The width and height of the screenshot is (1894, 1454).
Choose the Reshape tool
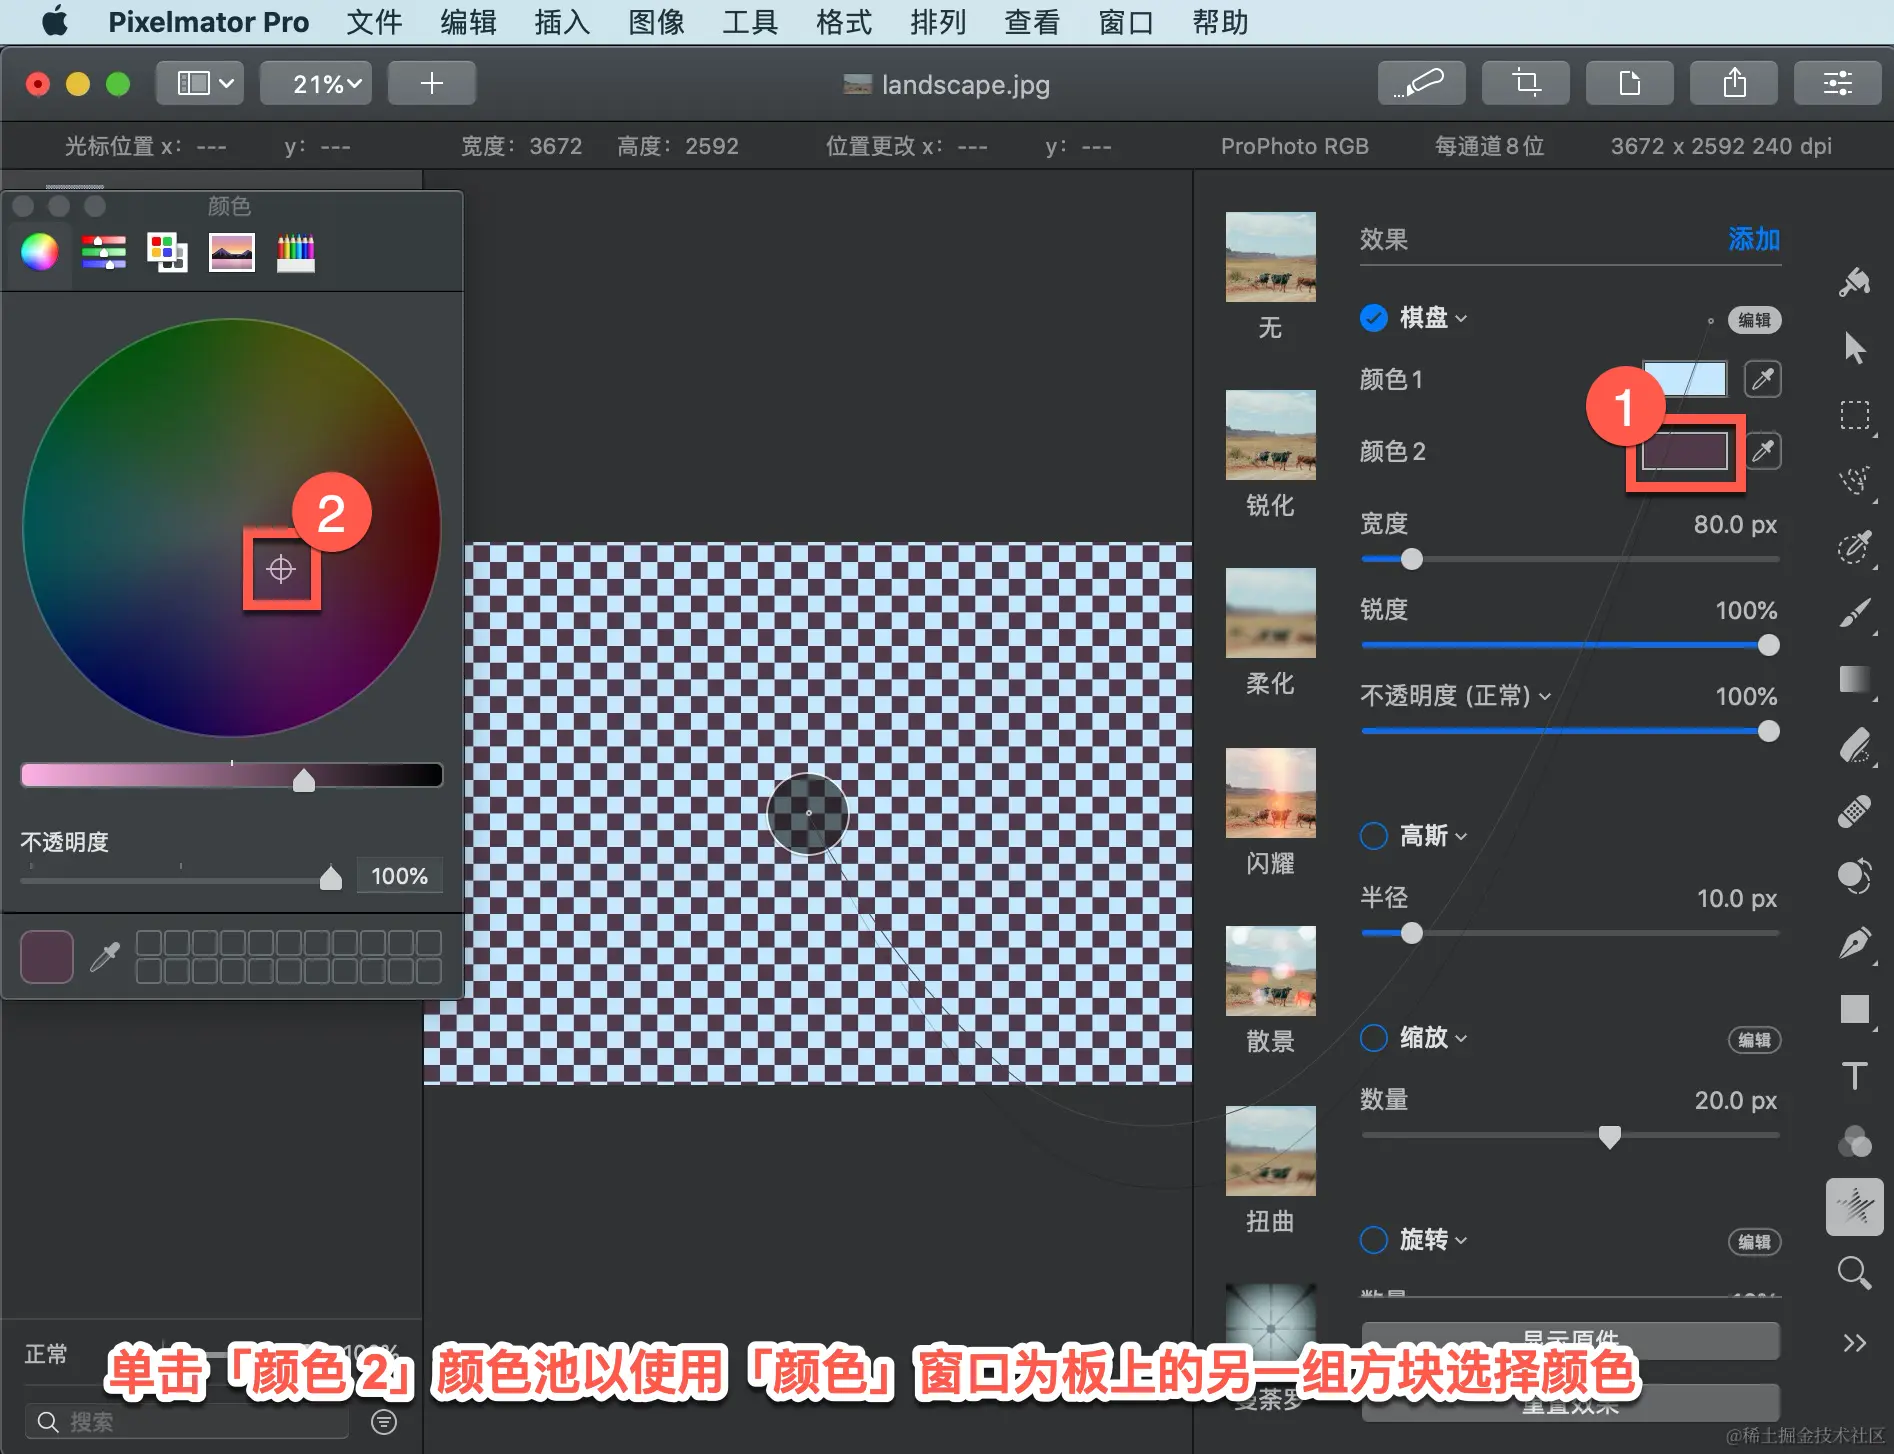click(1855, 877)
